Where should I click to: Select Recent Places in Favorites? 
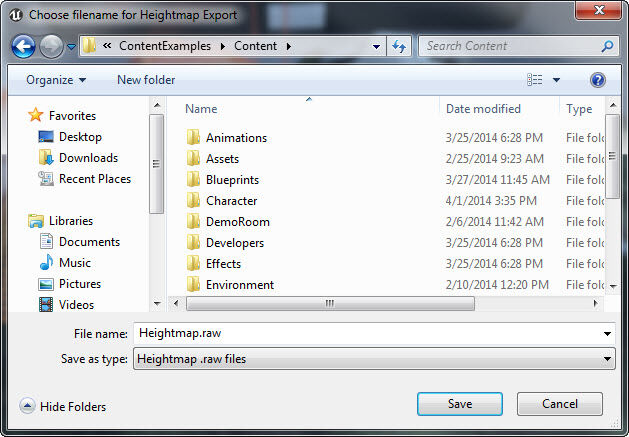coord(95,179)
